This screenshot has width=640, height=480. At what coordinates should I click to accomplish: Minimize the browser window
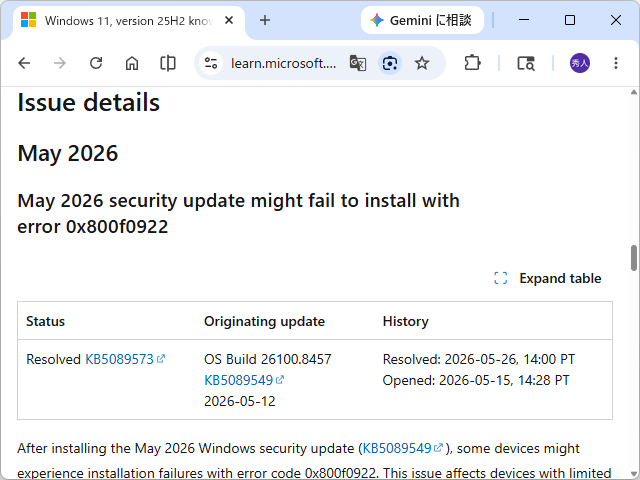524,20
